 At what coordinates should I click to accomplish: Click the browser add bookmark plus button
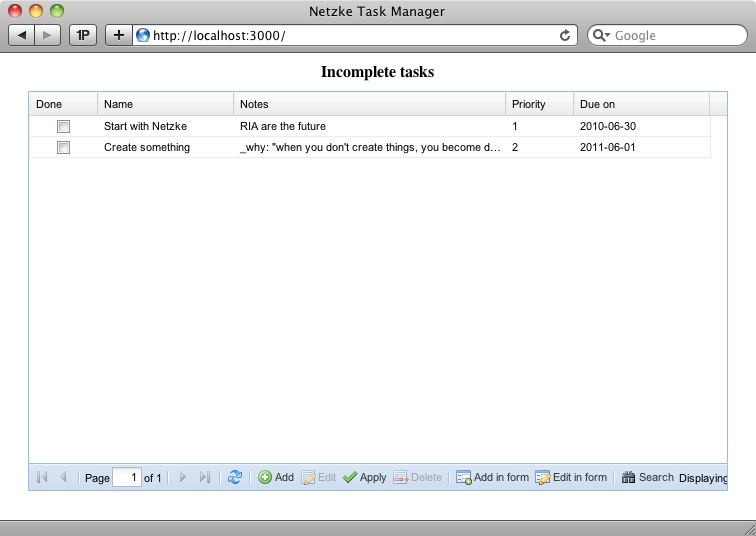pyautogui.click(x=118, y=35)
